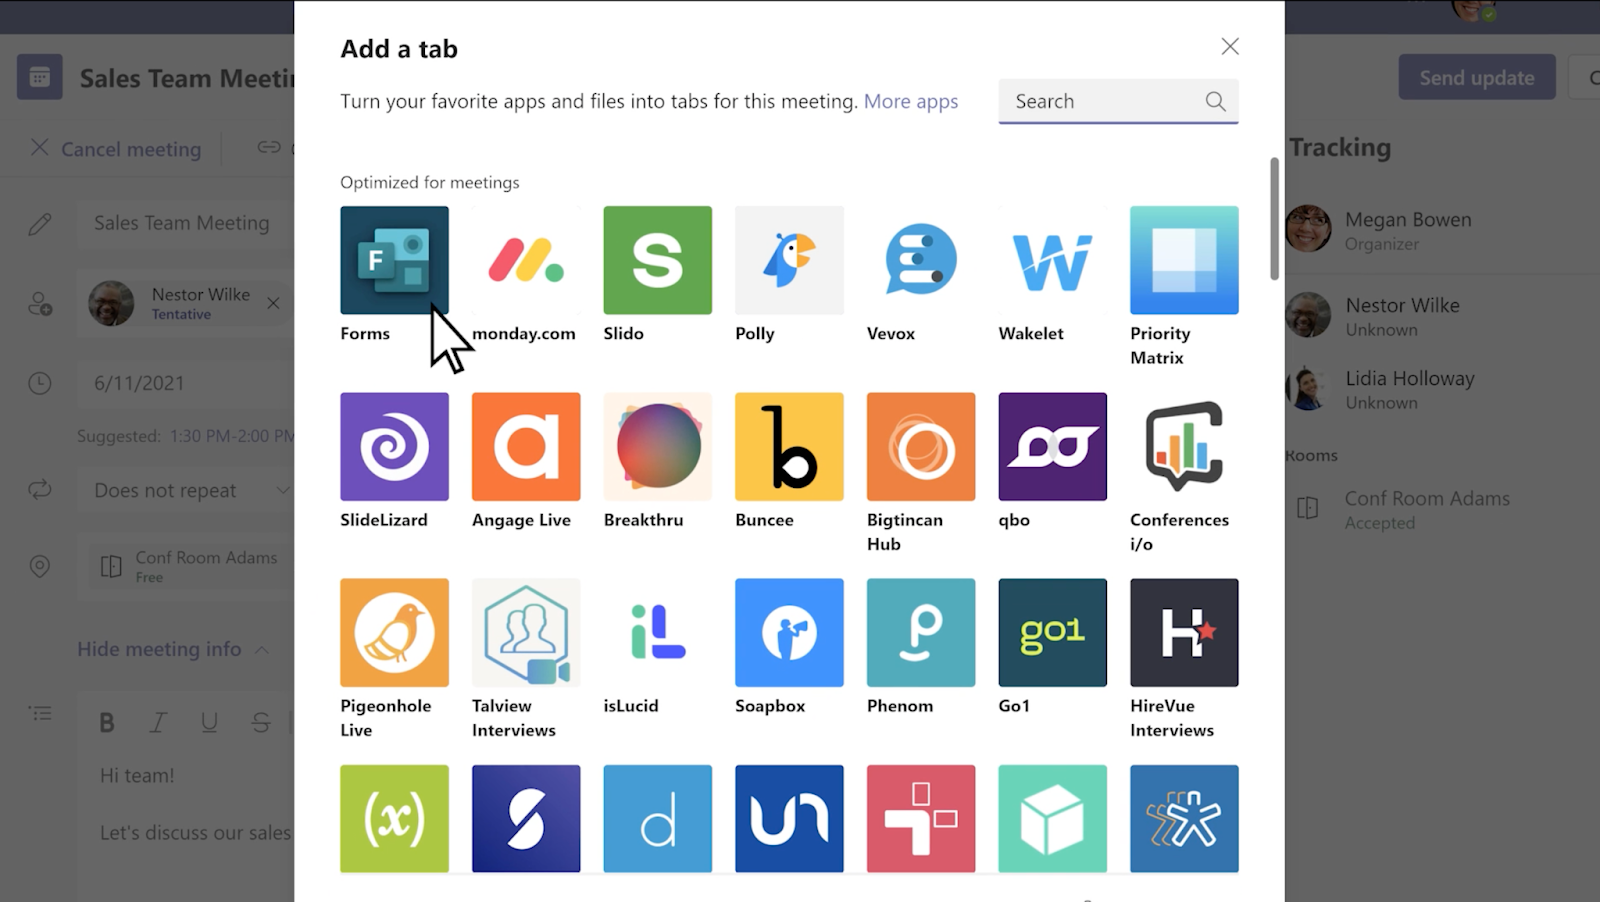Add the Slido app tab
The width and height of the screenshot is (1600, 902).
658,260
